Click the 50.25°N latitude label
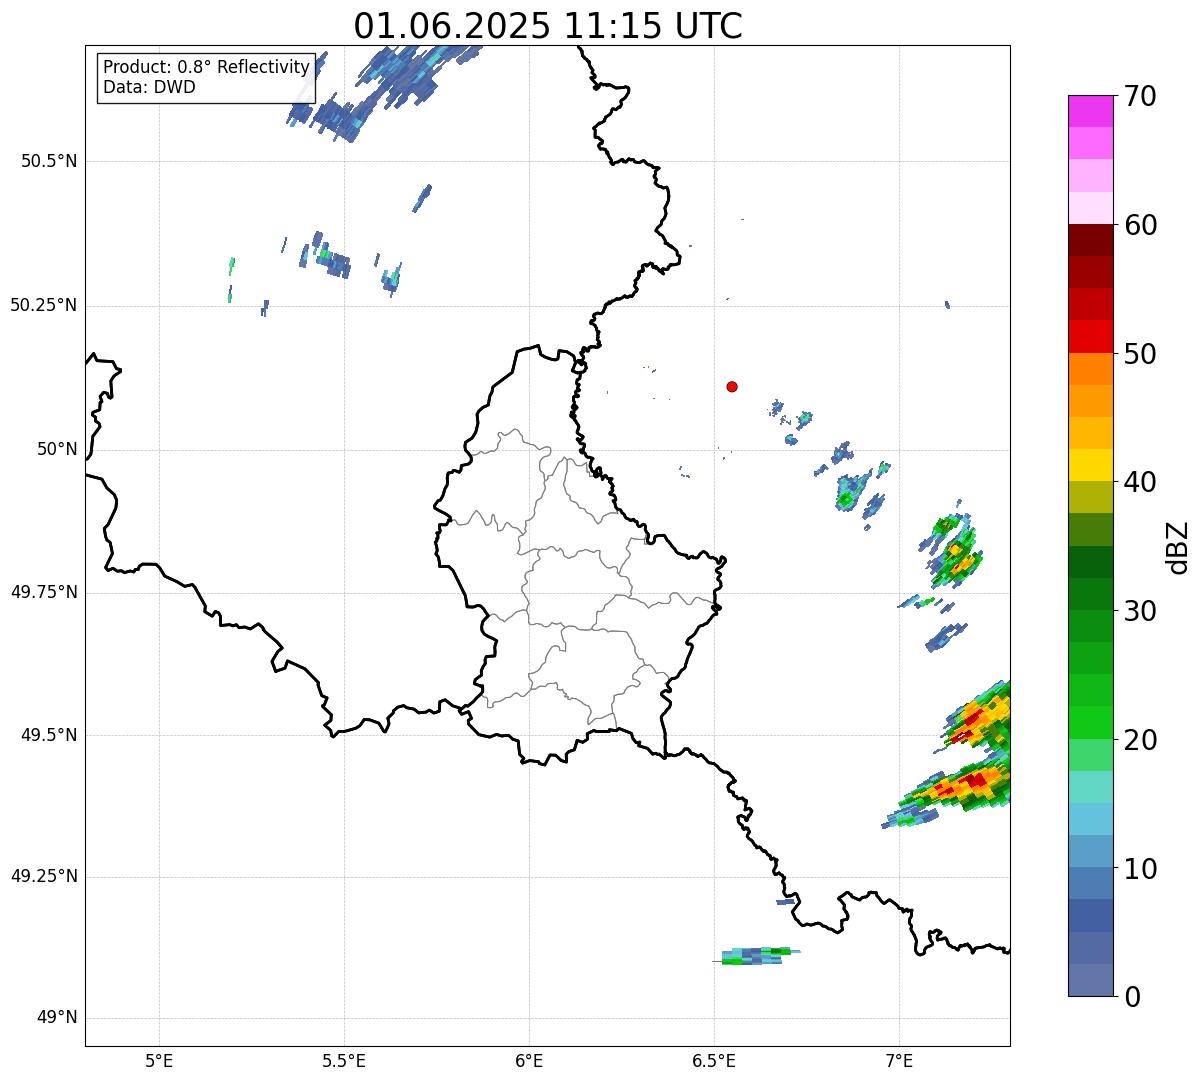Image resolution: width=1202 pixels, height=1081 pixels. coord(43,305)
